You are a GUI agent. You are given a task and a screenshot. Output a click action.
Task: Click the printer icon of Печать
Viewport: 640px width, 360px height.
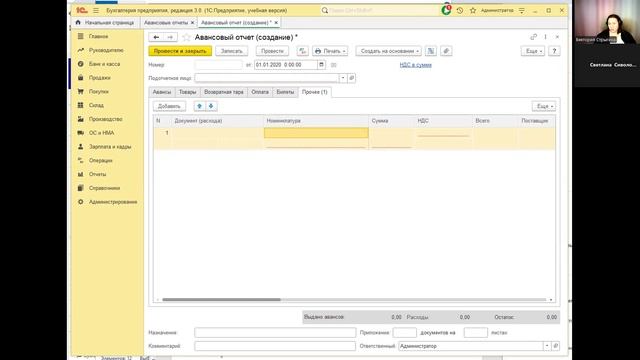[318, 51]
